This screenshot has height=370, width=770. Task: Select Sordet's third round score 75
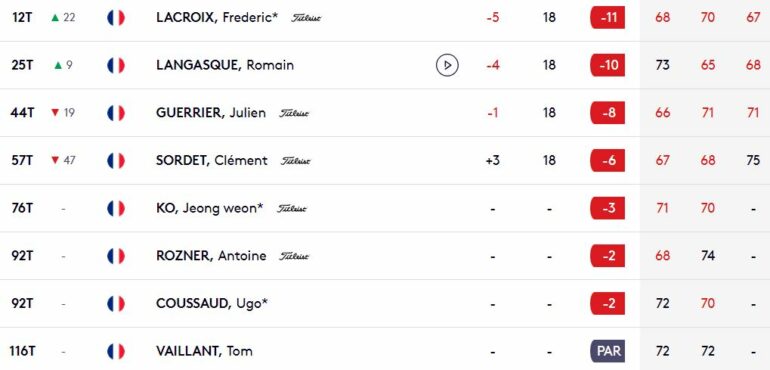(753, 161)
